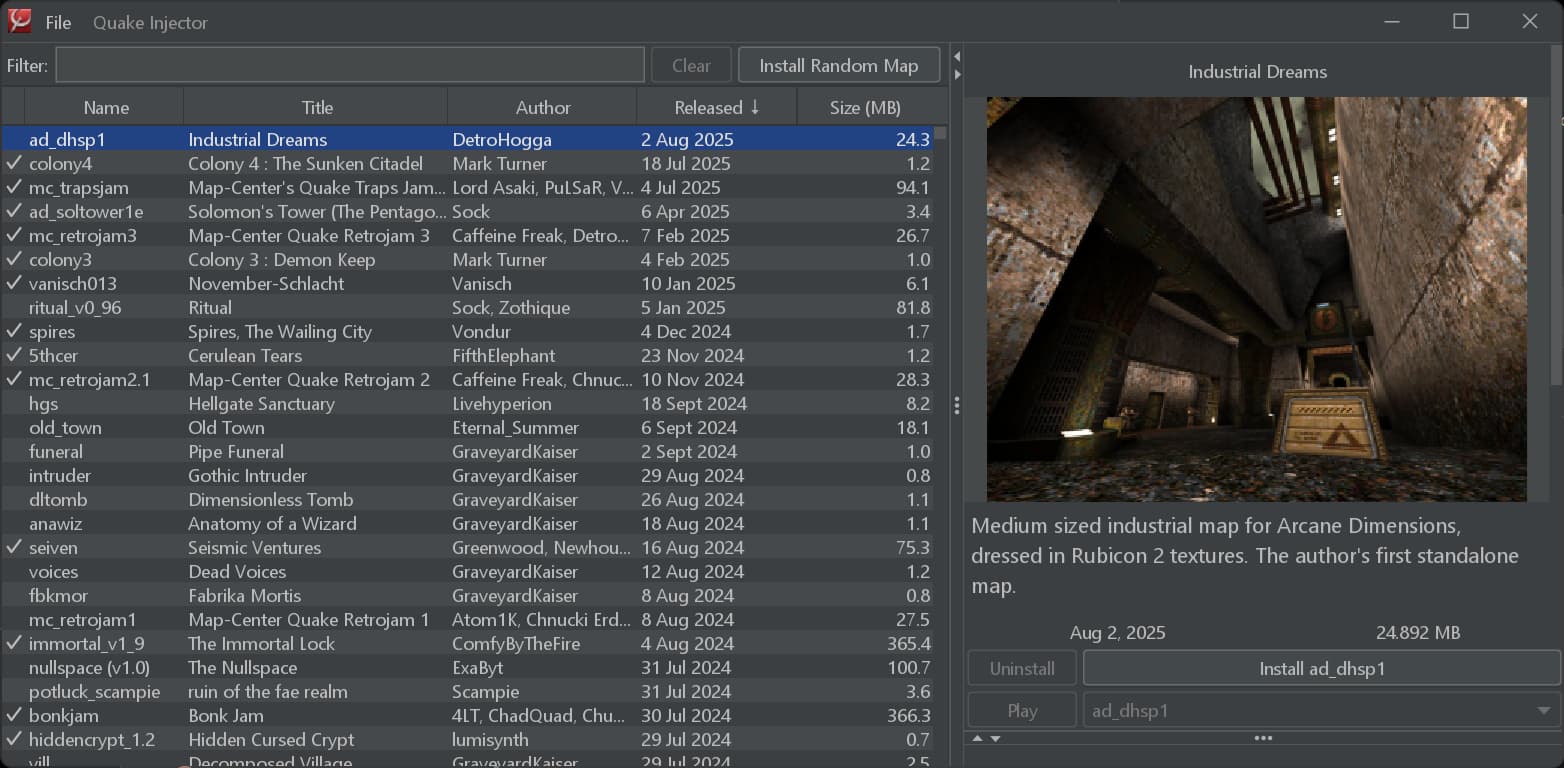Viewport: 1564px width, 768px height.
Task: Click the right-pointing split pane expand arrow
Action: click(957, 74)
